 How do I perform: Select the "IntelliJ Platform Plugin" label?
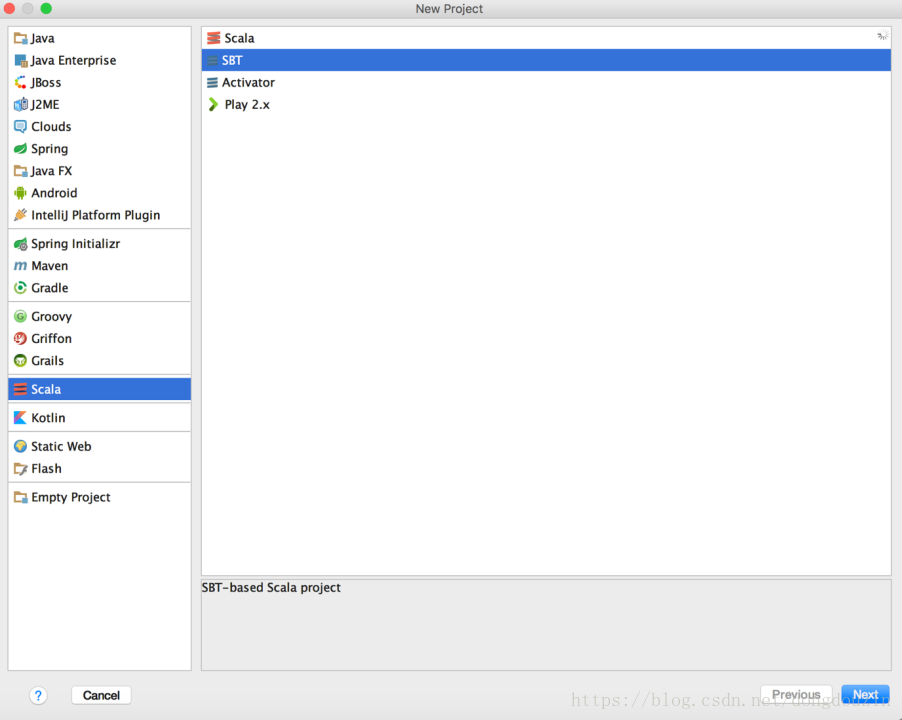coord(95,215)
